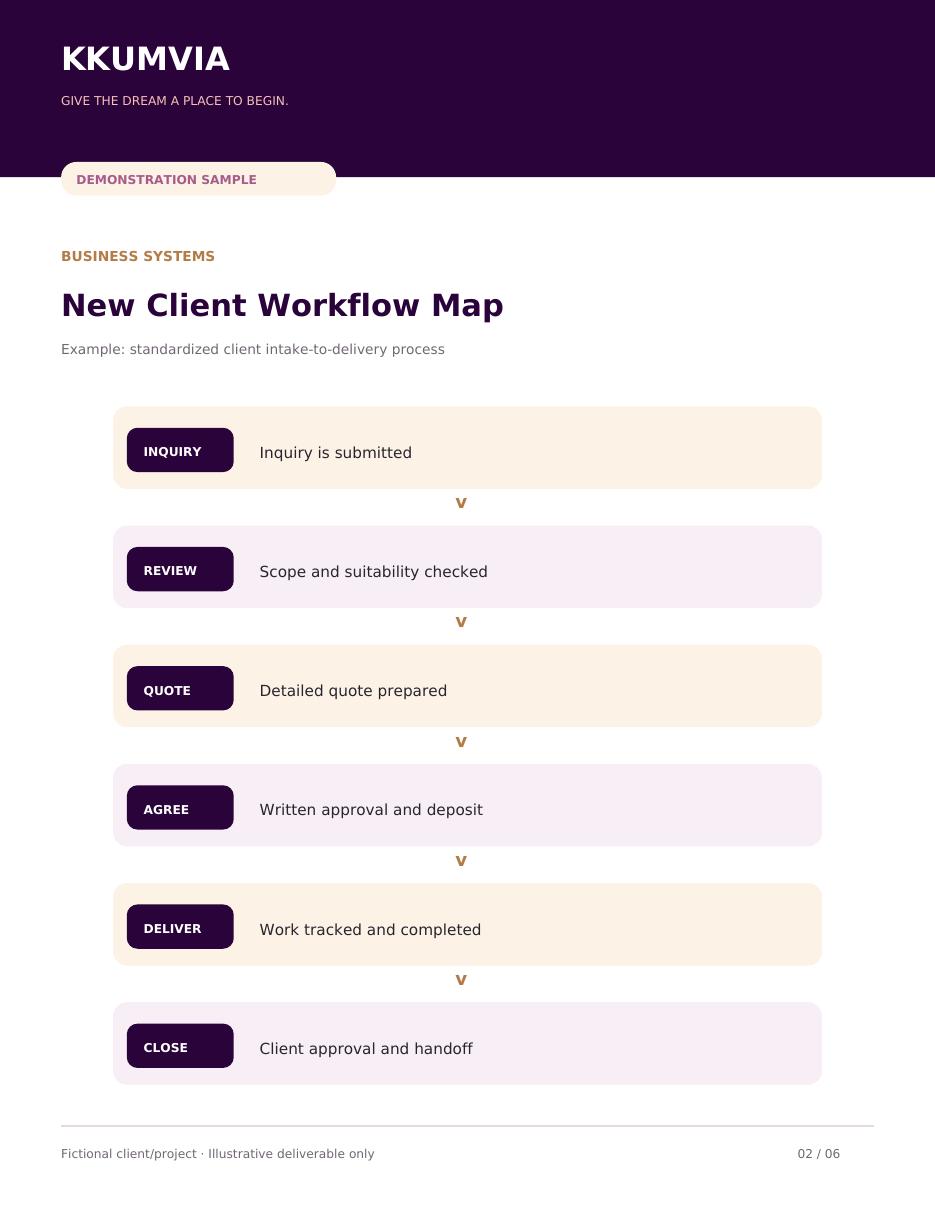Select the QUOTE step badge
This screenshot has height=1210, width=935.
[x=180, y=688]
